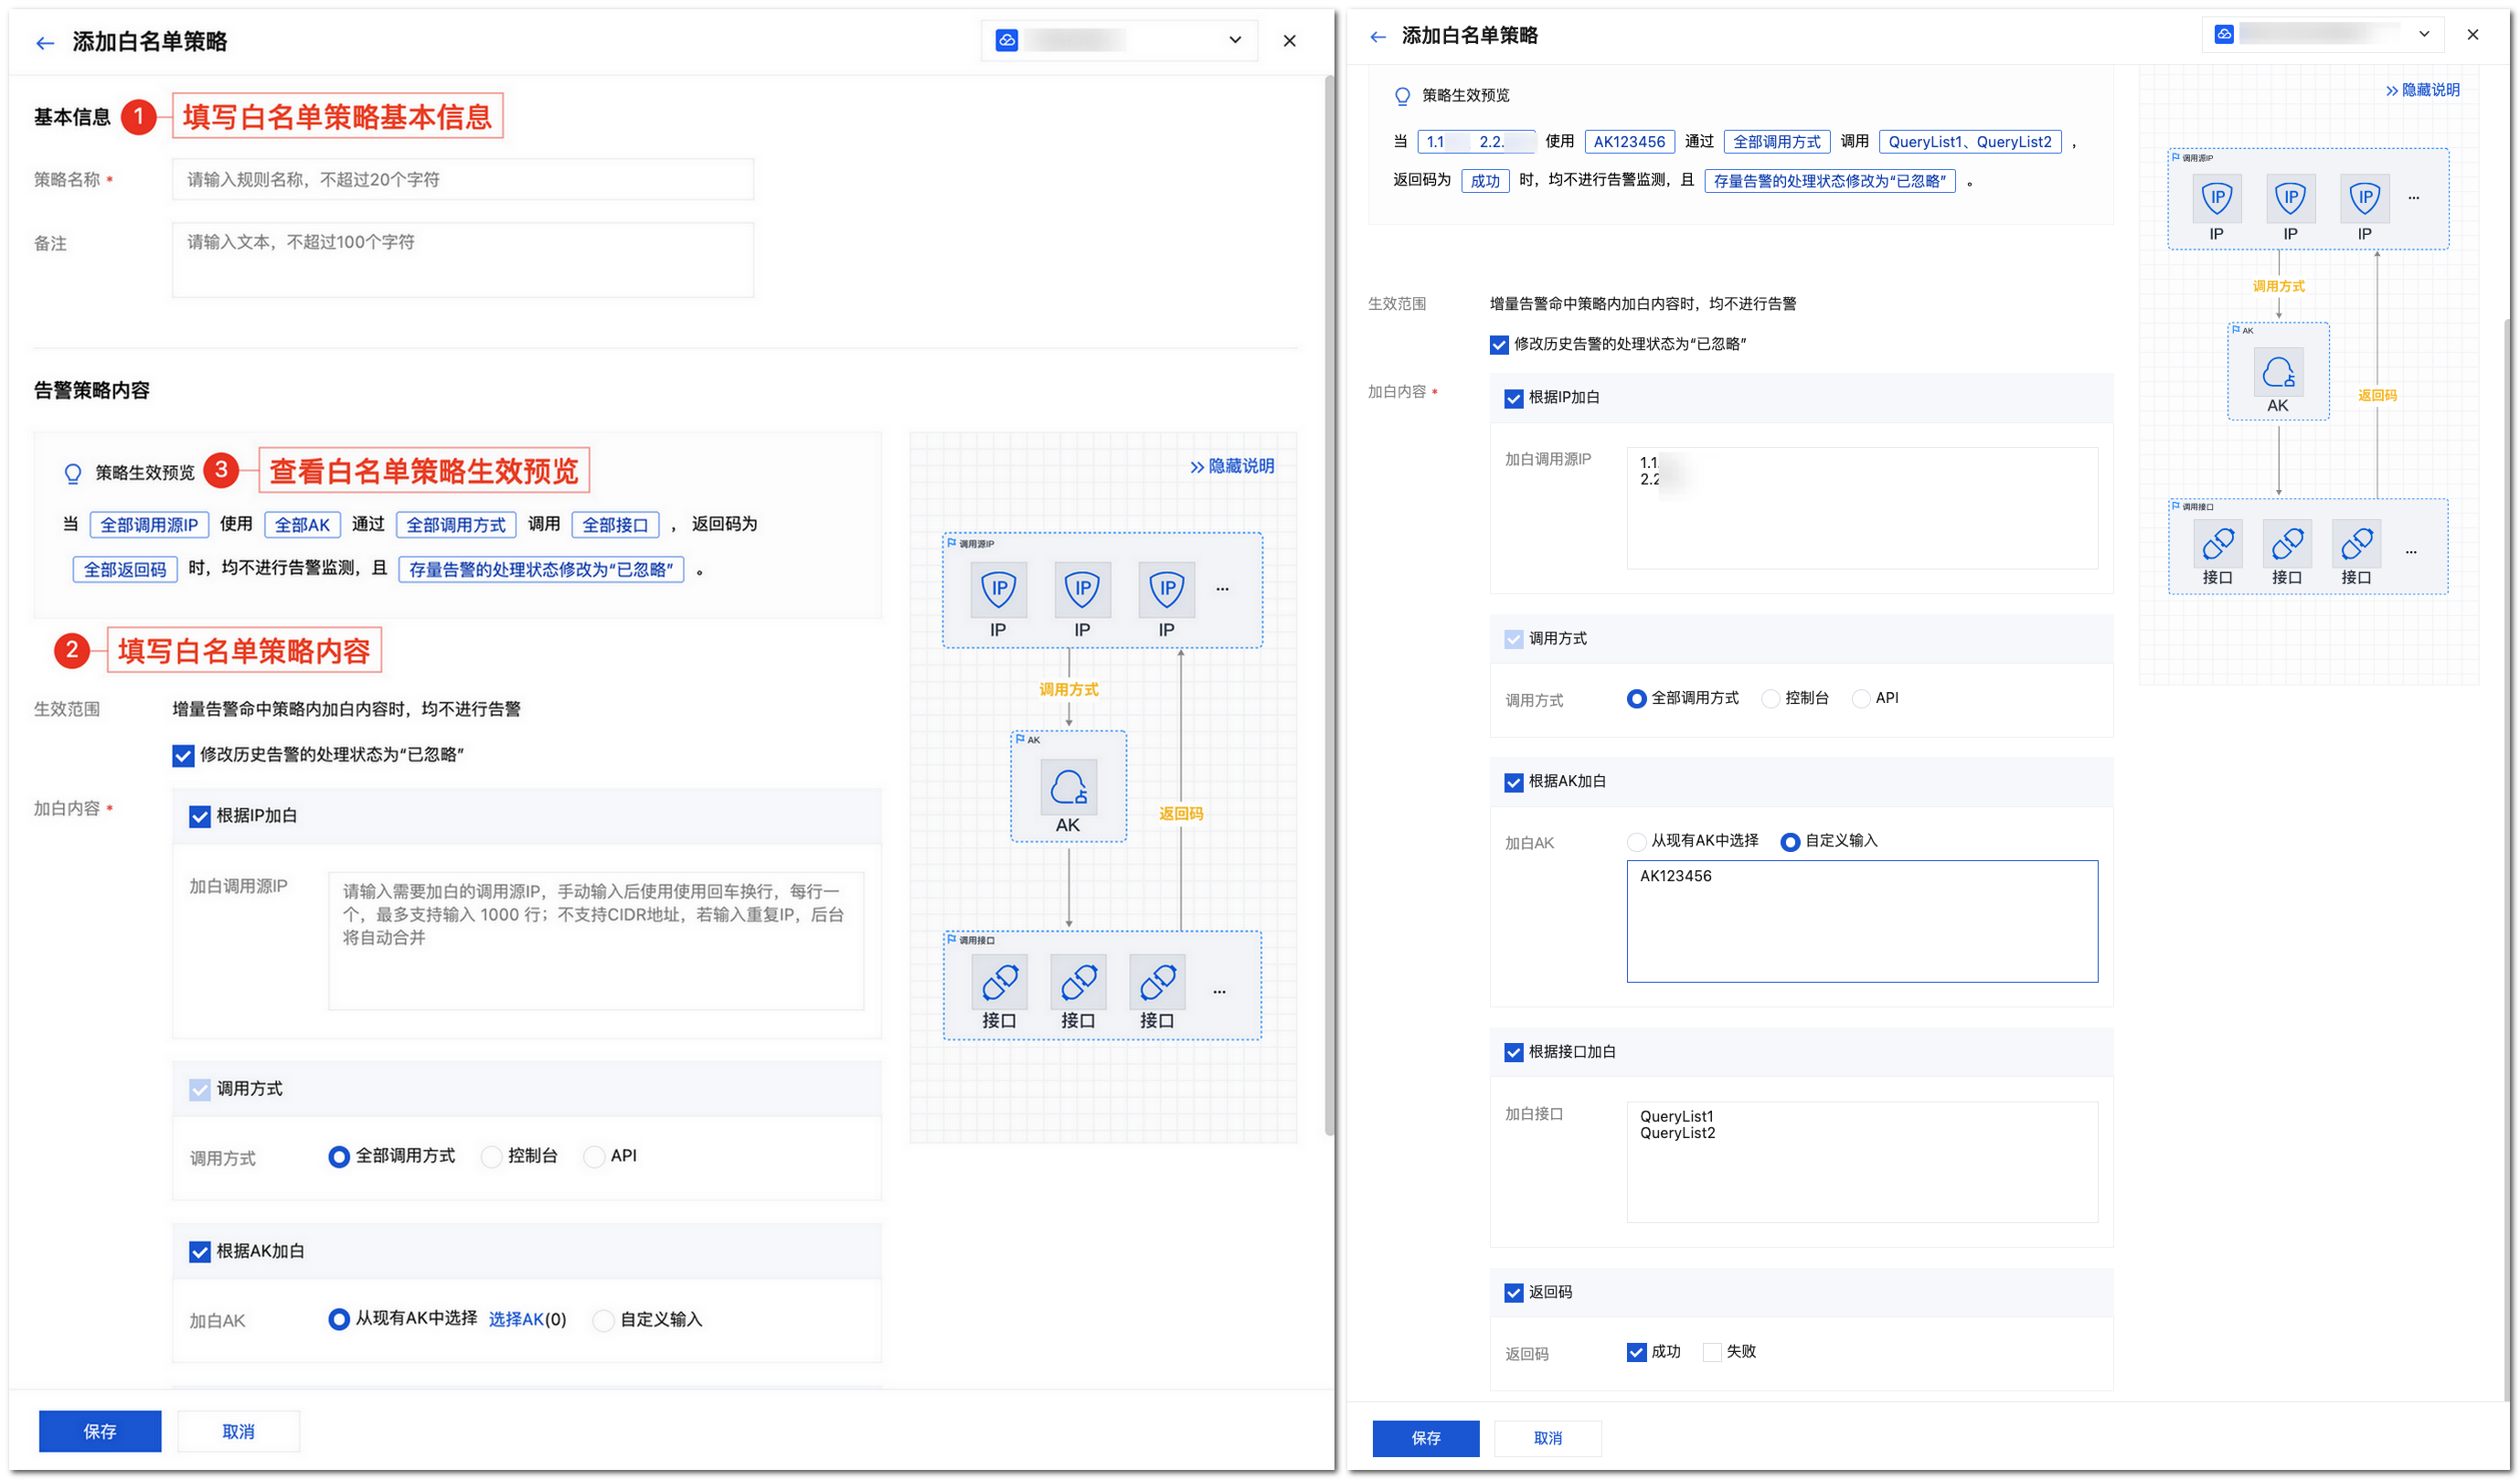Click 取消 button in right panel
Image resolution: width=2520 pixels, height=1480 pixels.
[1548, 1438]
